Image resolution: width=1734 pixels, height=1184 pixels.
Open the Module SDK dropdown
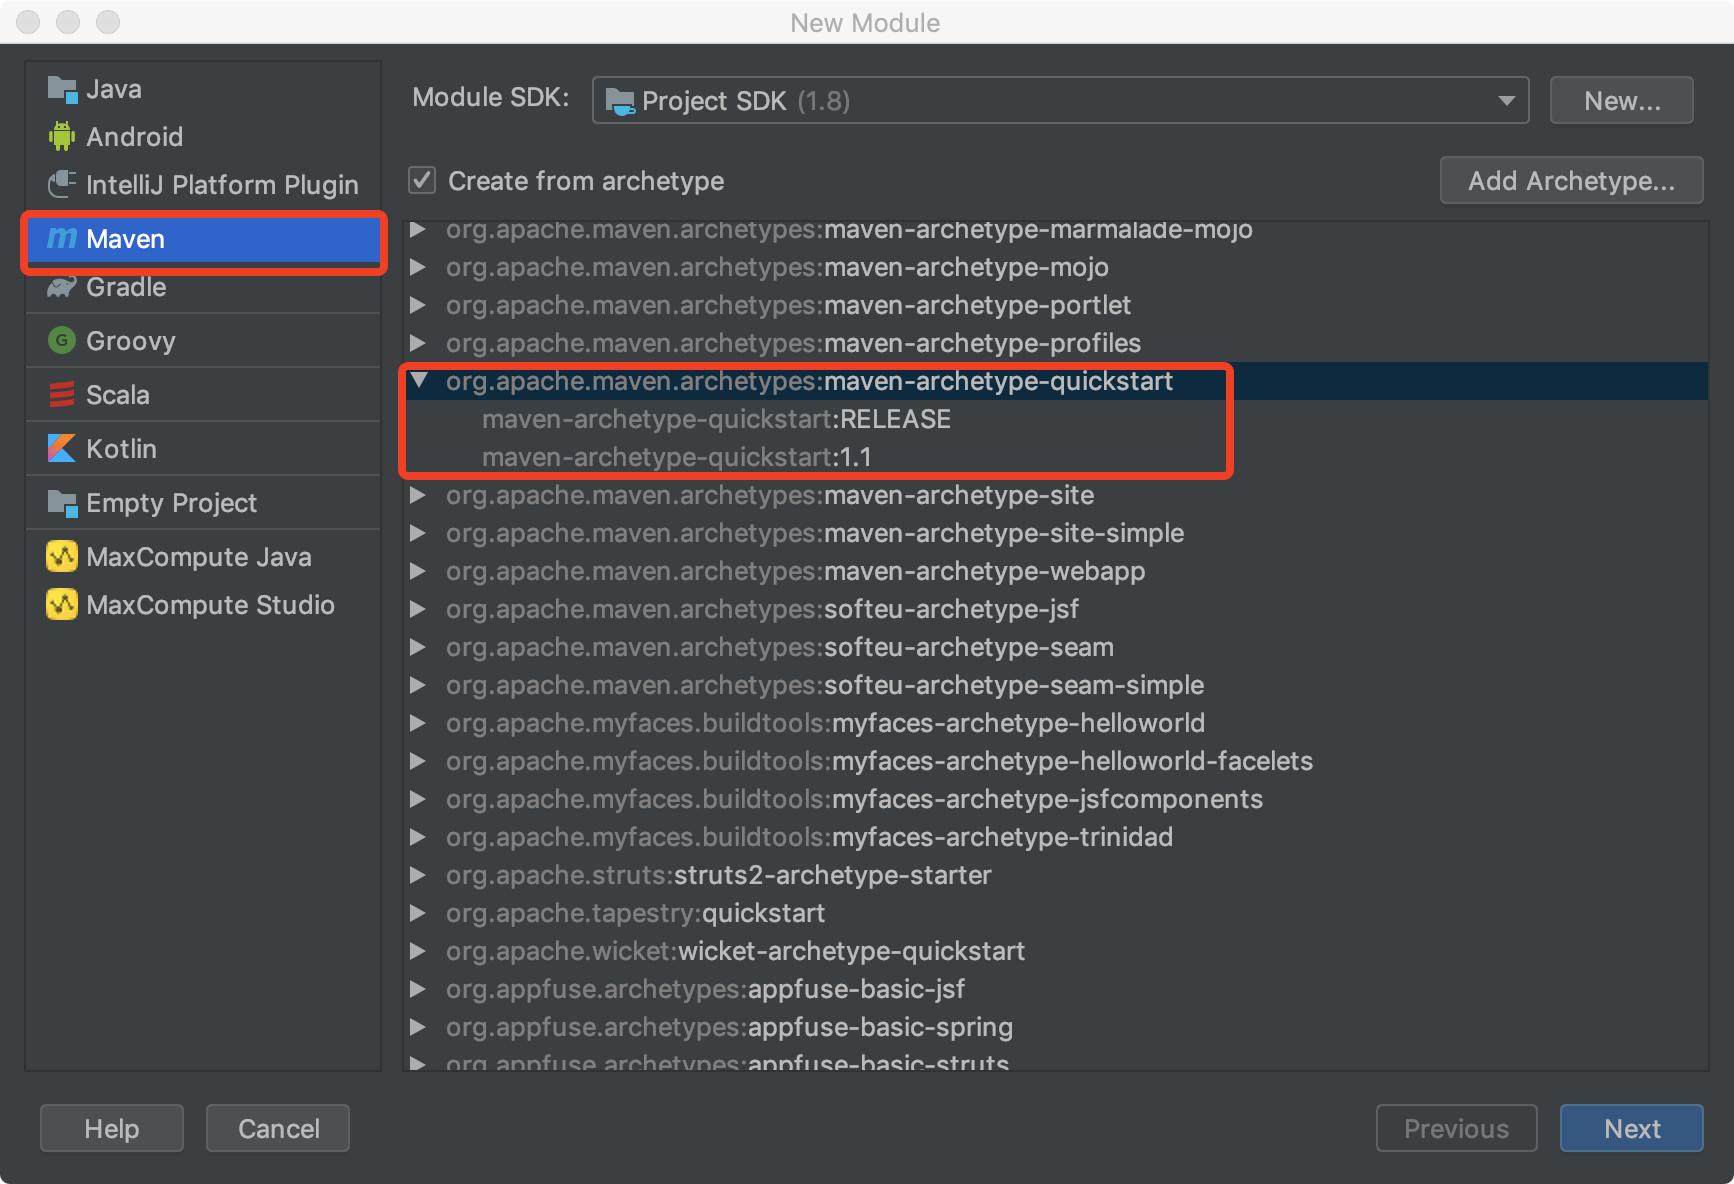[1060, 100]
